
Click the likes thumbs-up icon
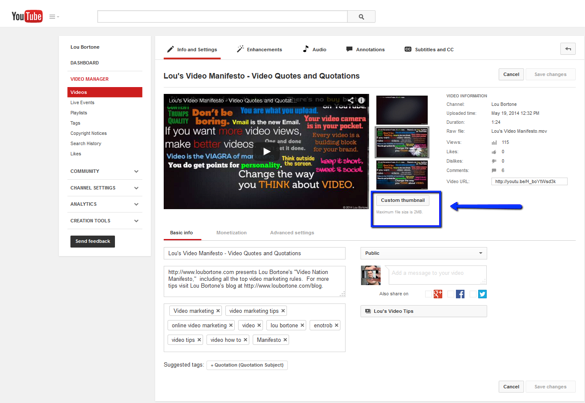[x=494, y=152]
